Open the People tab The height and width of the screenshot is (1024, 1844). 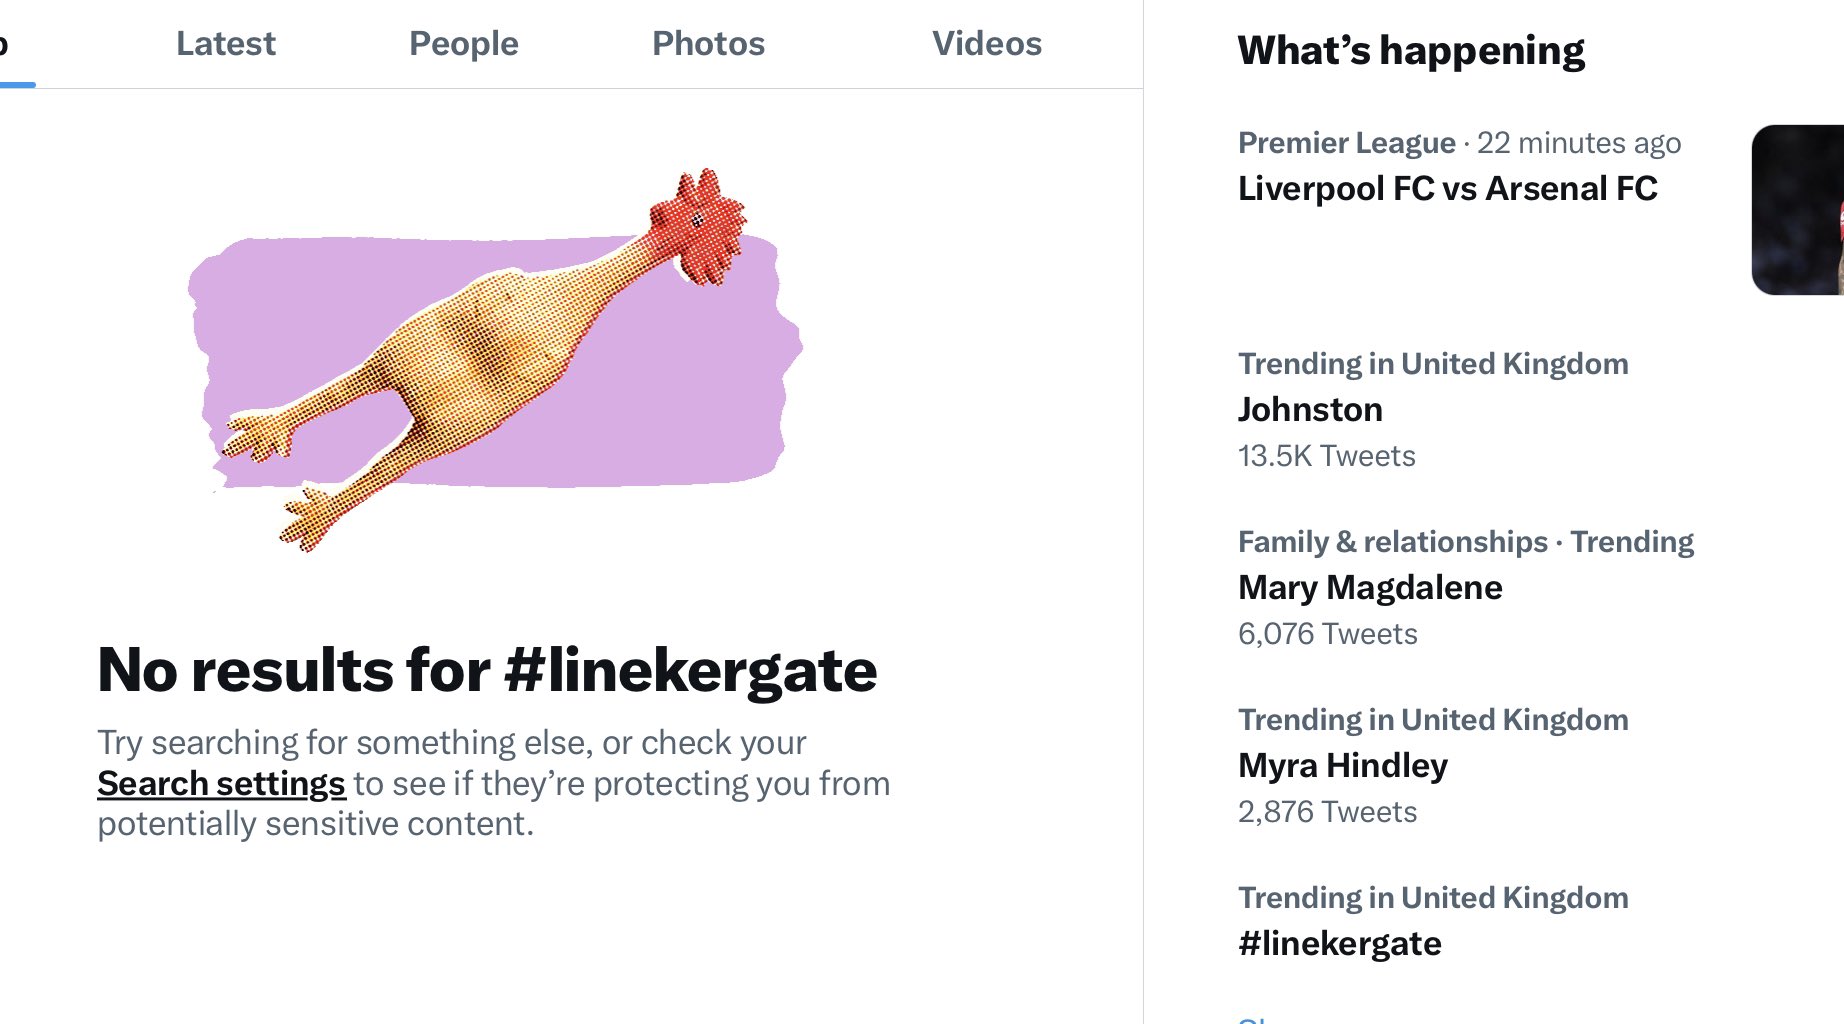[463, 44]
